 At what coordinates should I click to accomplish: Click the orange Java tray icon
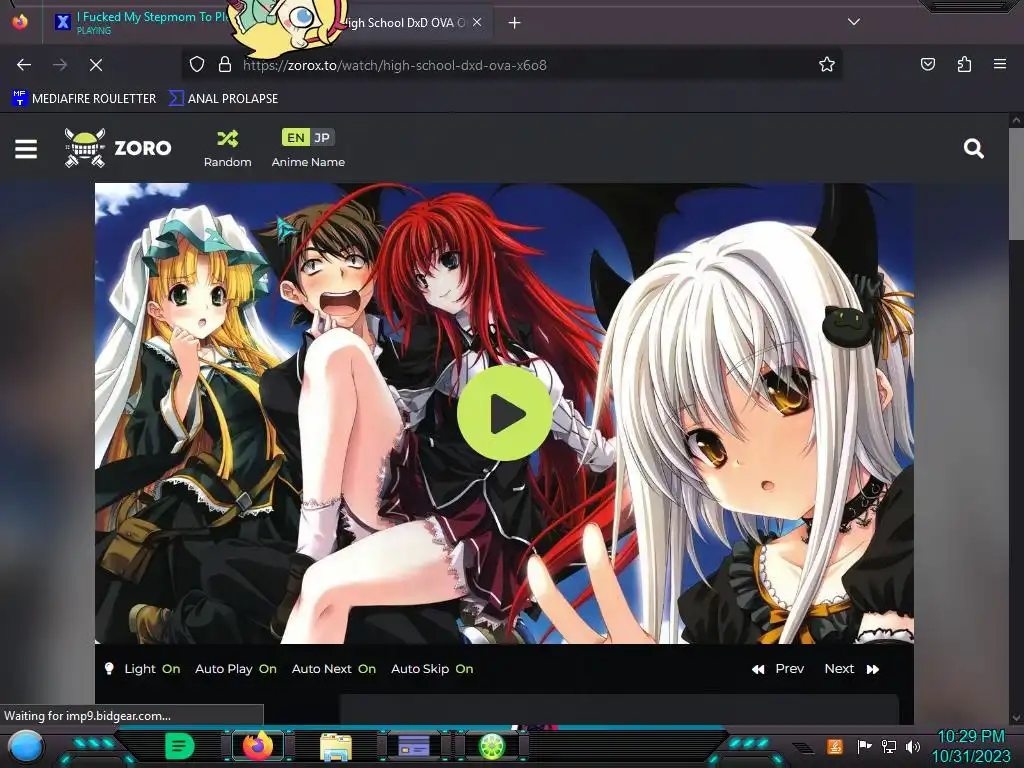click(835, 746)
